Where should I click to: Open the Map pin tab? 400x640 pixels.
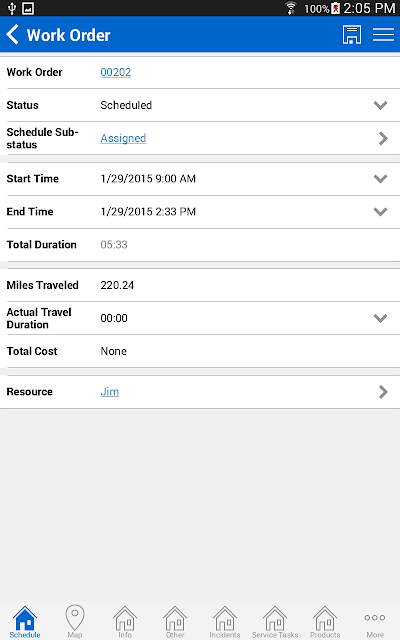[75, 620]
